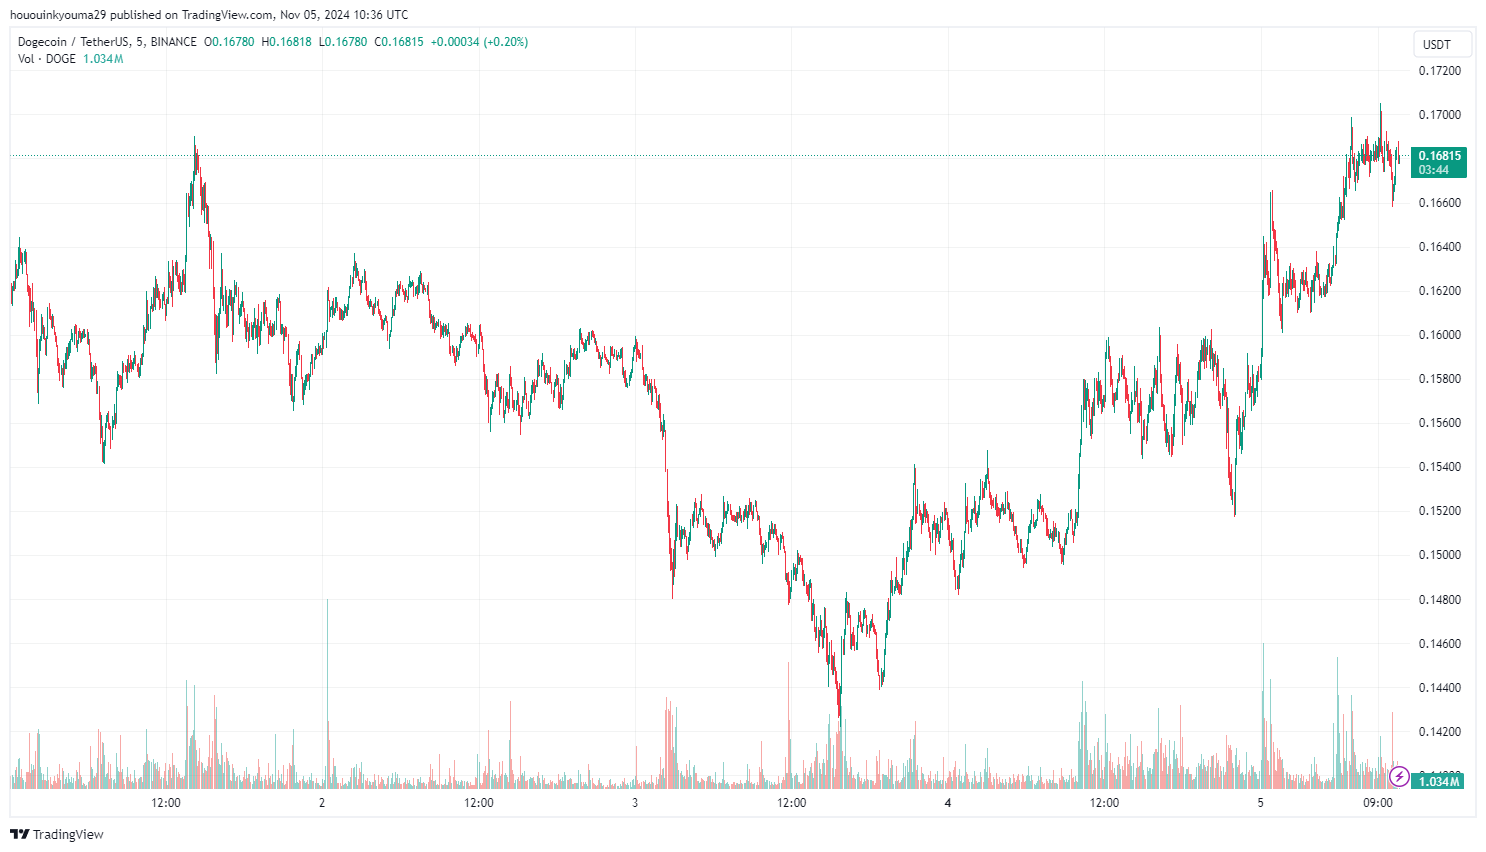Click the current price label 0.16815
This screenshot has width=1486, height=852.
coord(1439,155)
